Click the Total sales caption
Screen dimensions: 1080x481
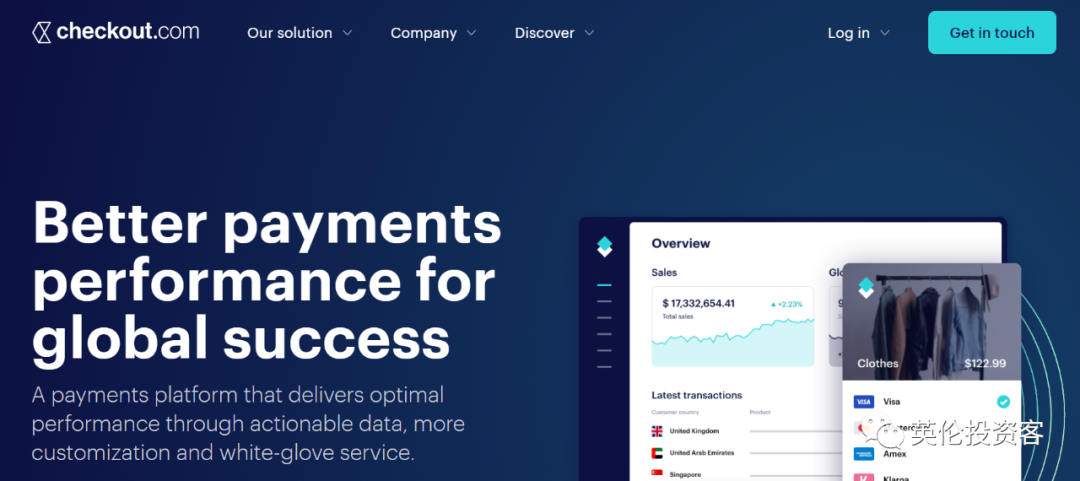point(678,316)
